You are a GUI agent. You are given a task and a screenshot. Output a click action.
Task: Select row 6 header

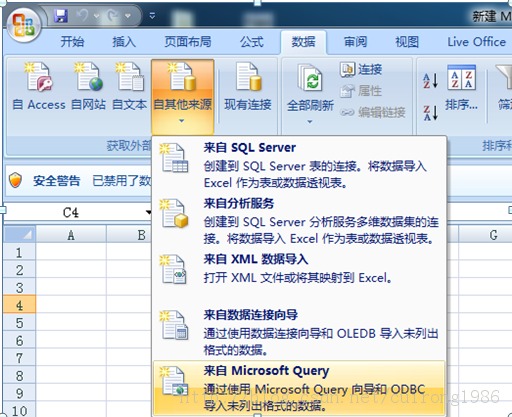(x=20, y=341)
